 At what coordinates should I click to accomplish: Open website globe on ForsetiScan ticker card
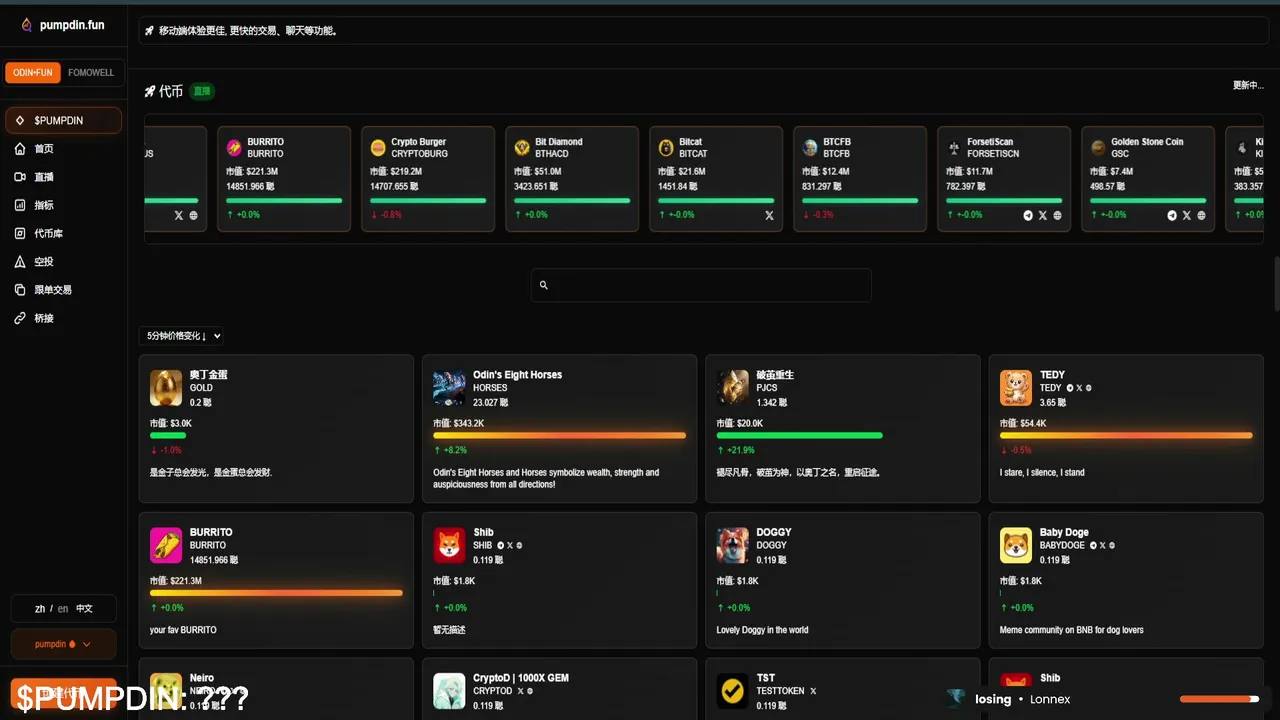[1057, 215]
